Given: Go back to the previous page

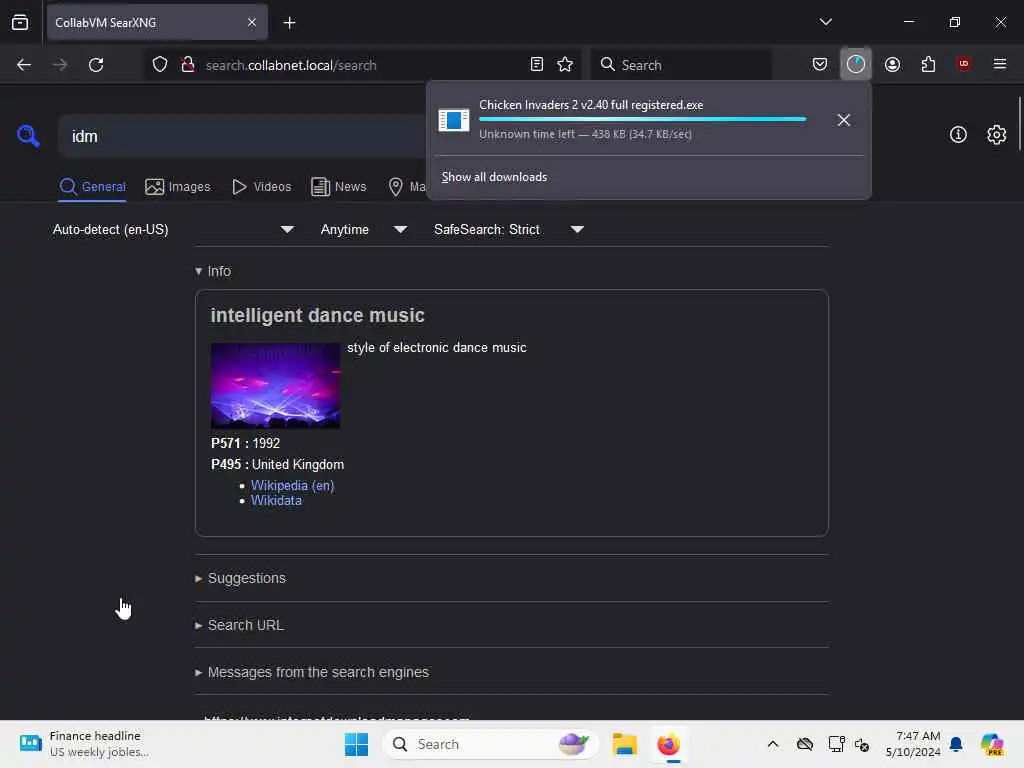Looking at the screenshot, I should [x=24, y=65].
